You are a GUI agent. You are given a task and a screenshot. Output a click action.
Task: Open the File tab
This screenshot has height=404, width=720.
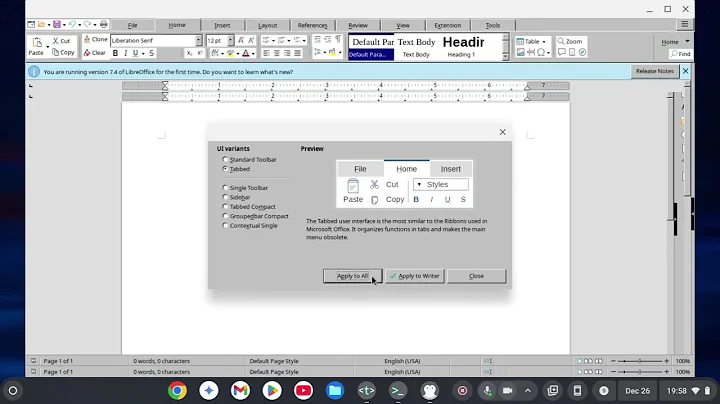(x=132, y=25)
